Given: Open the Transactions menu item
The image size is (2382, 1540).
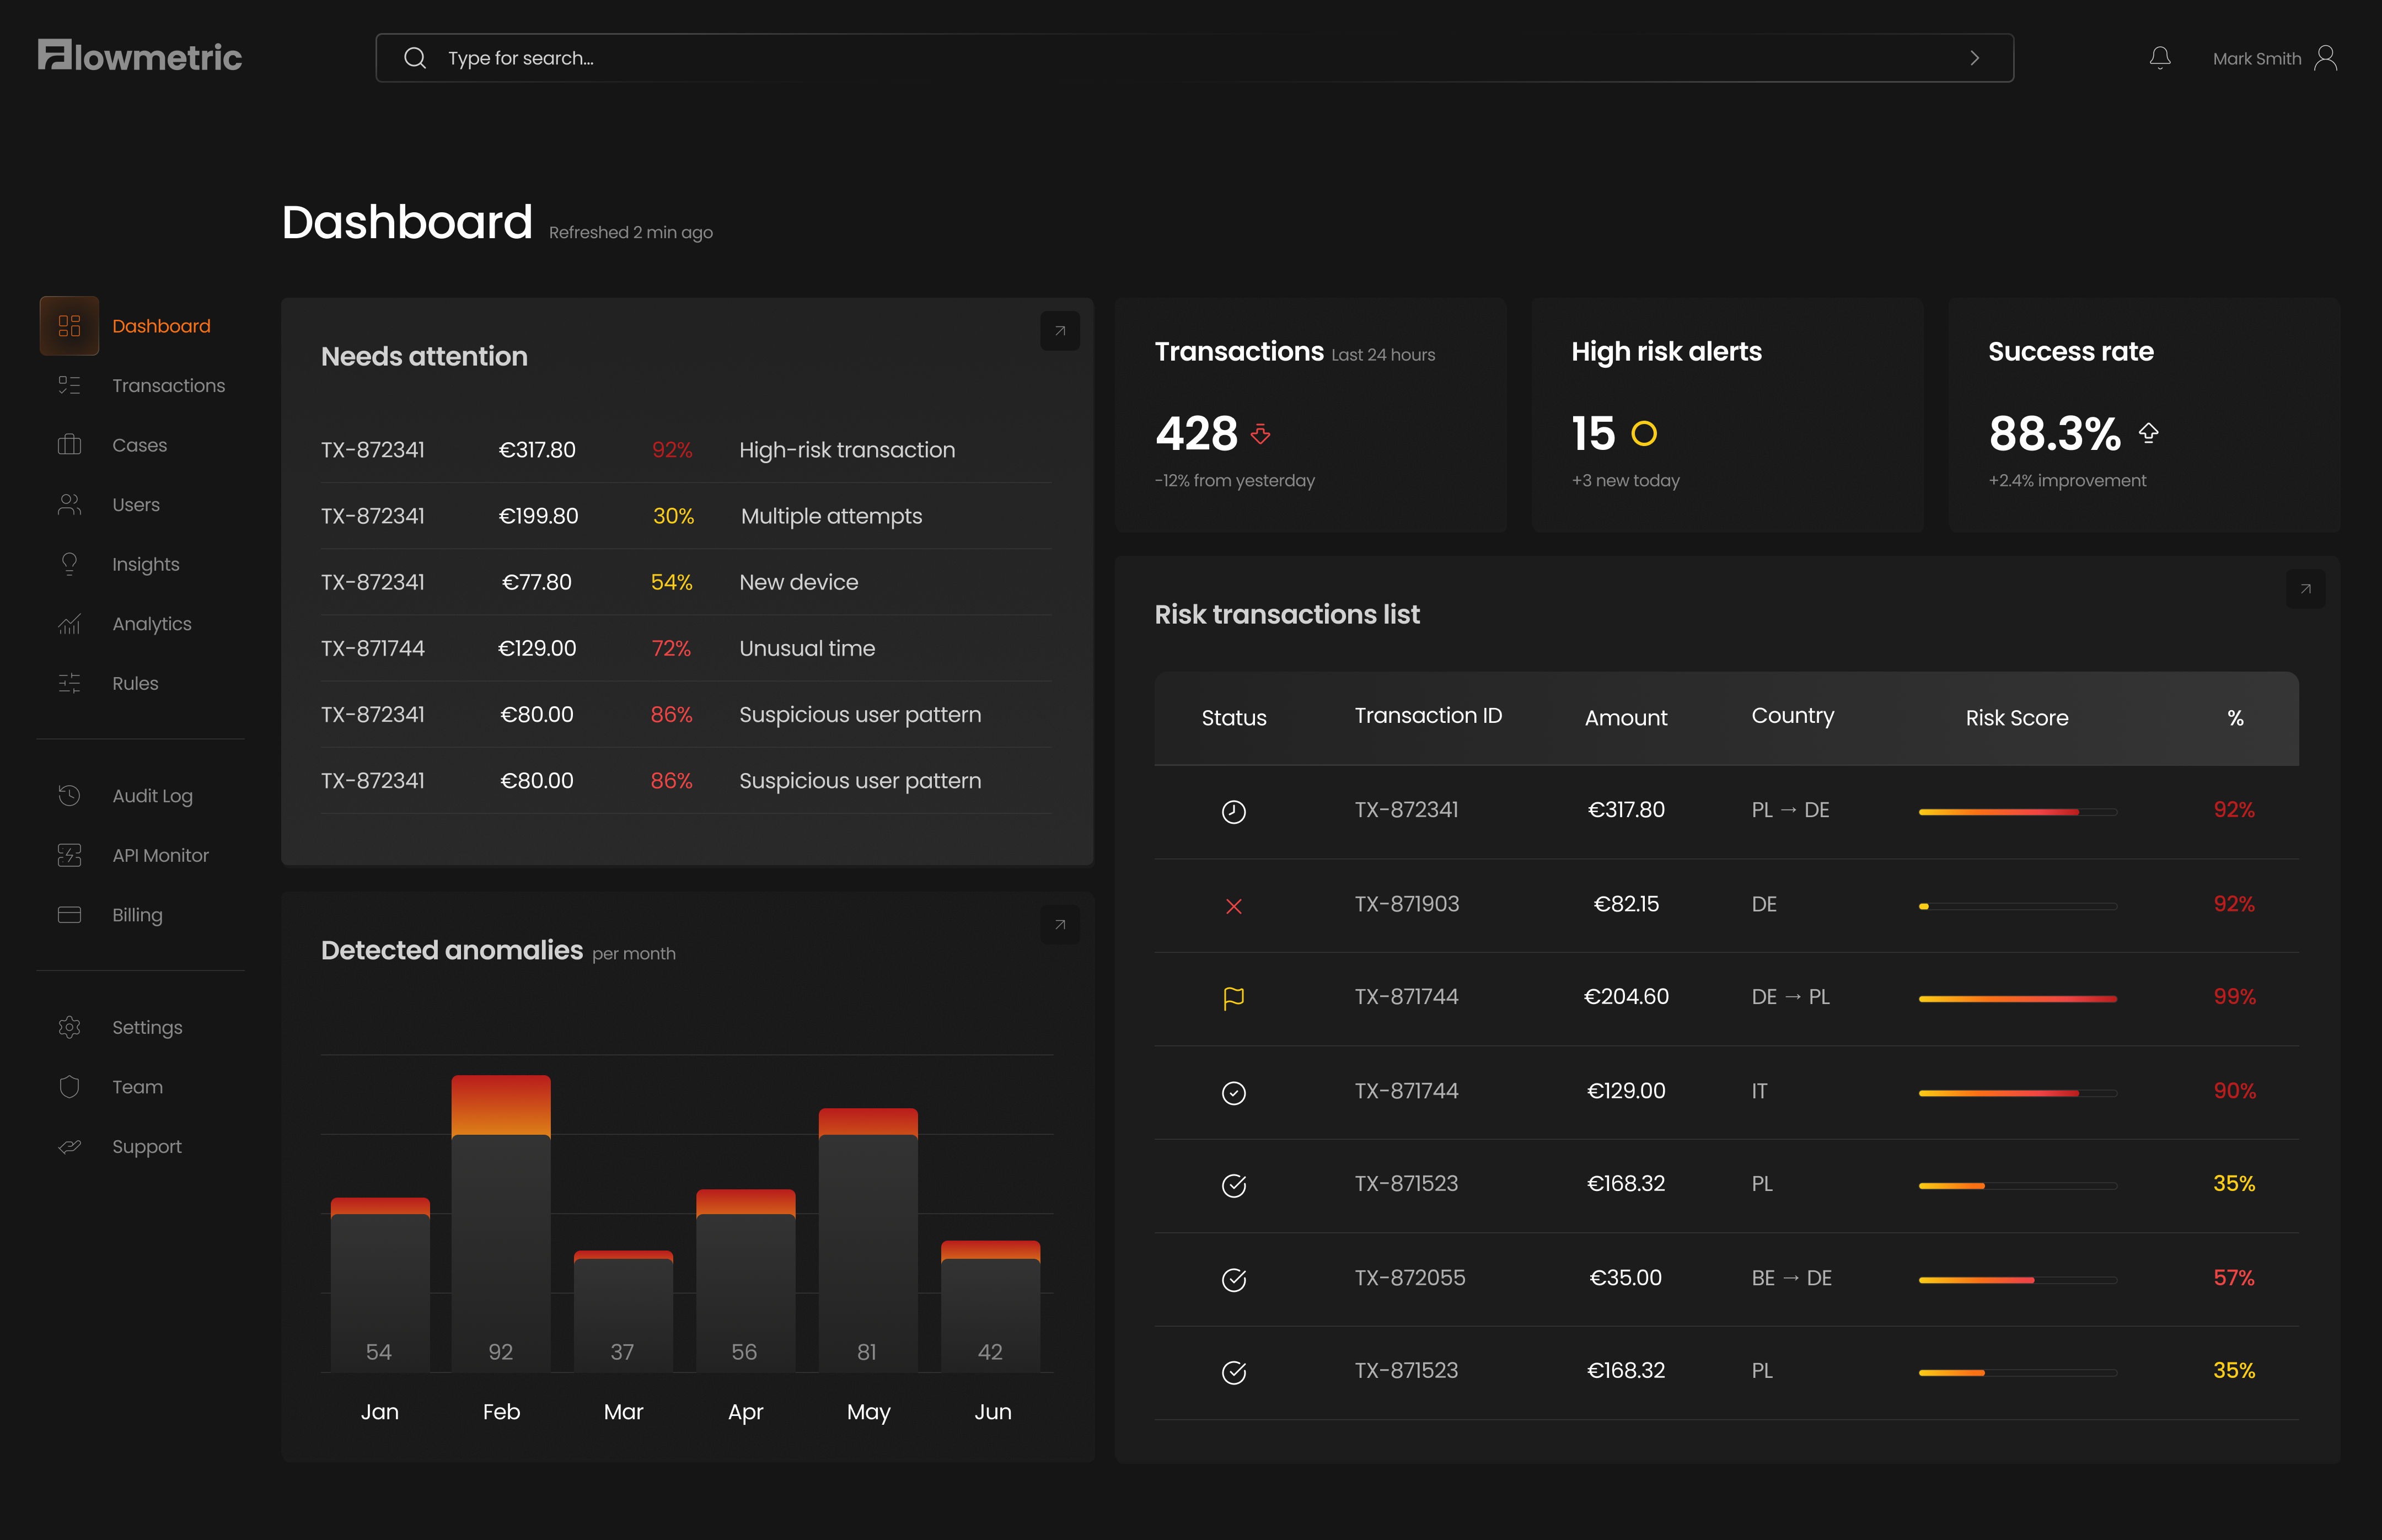Looking at the screenshot, I should click(x=168, y=385).
